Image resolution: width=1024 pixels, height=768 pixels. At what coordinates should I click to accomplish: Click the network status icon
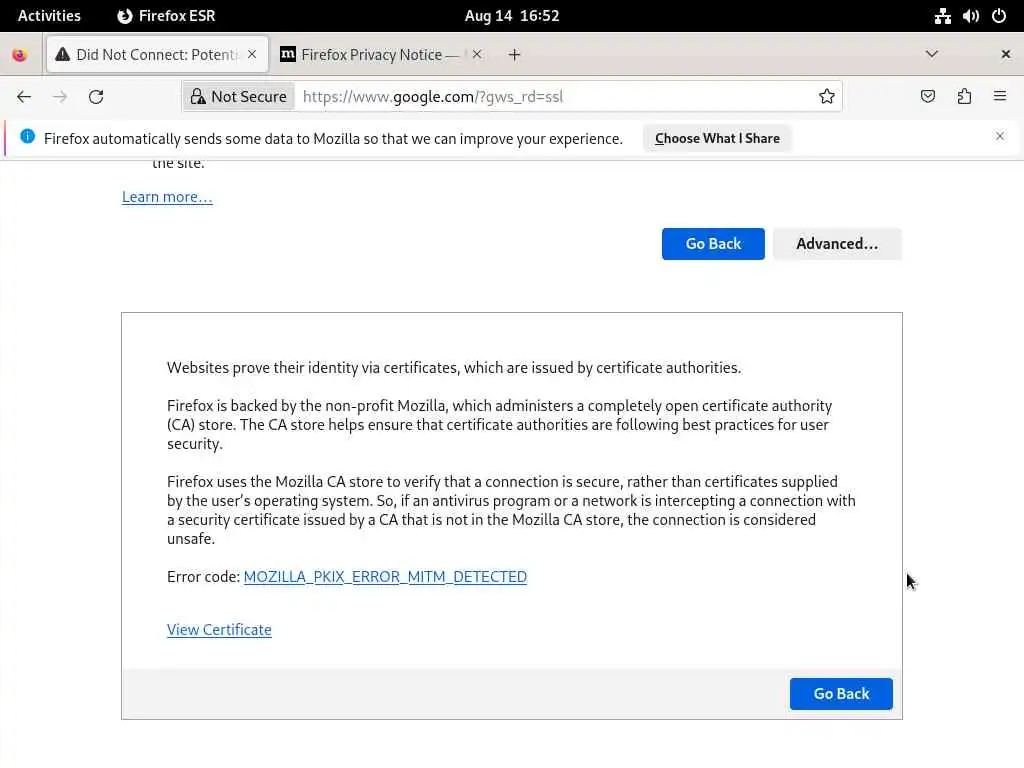point(942,16)
